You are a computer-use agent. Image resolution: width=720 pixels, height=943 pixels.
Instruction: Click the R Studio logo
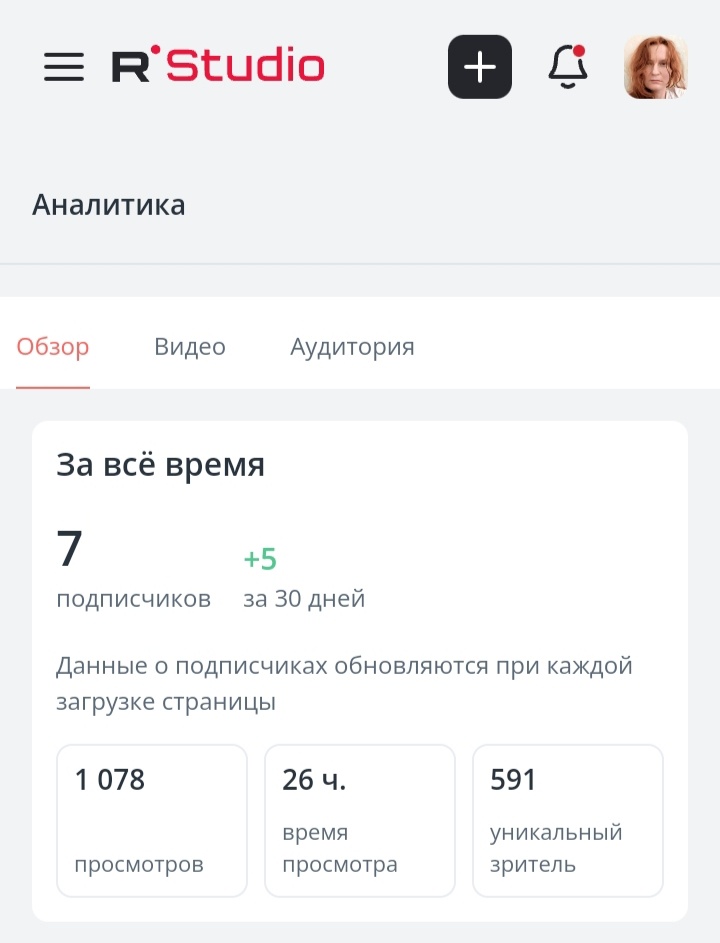click(x=218, y=65)
